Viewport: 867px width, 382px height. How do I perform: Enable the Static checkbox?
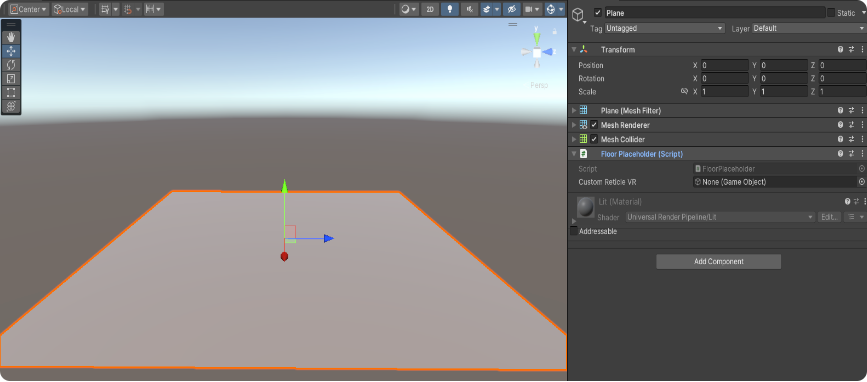831,13
